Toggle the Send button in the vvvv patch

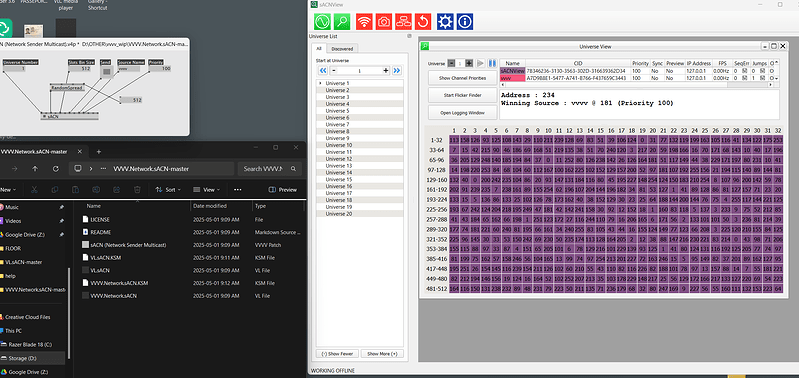point(106,72)
